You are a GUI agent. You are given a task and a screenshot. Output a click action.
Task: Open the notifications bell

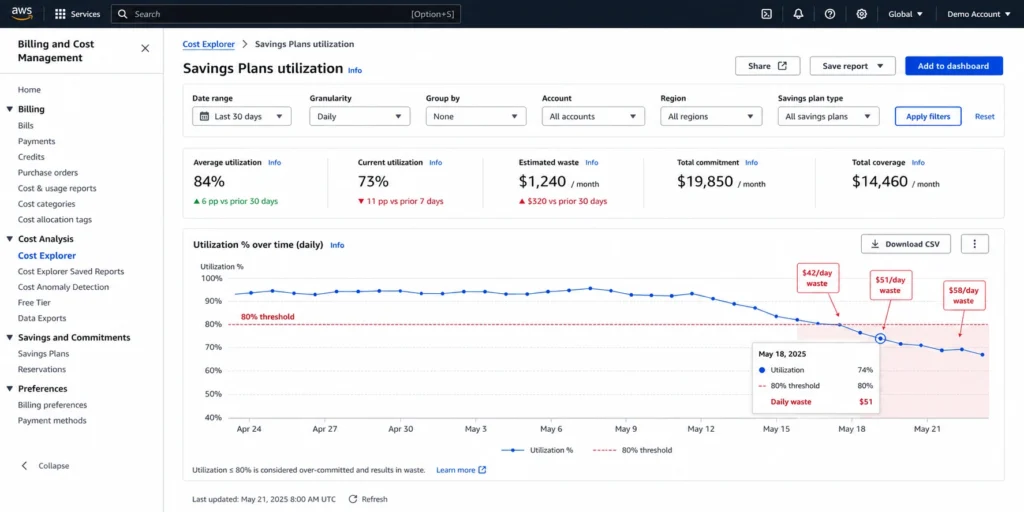[x=798, y=14]
